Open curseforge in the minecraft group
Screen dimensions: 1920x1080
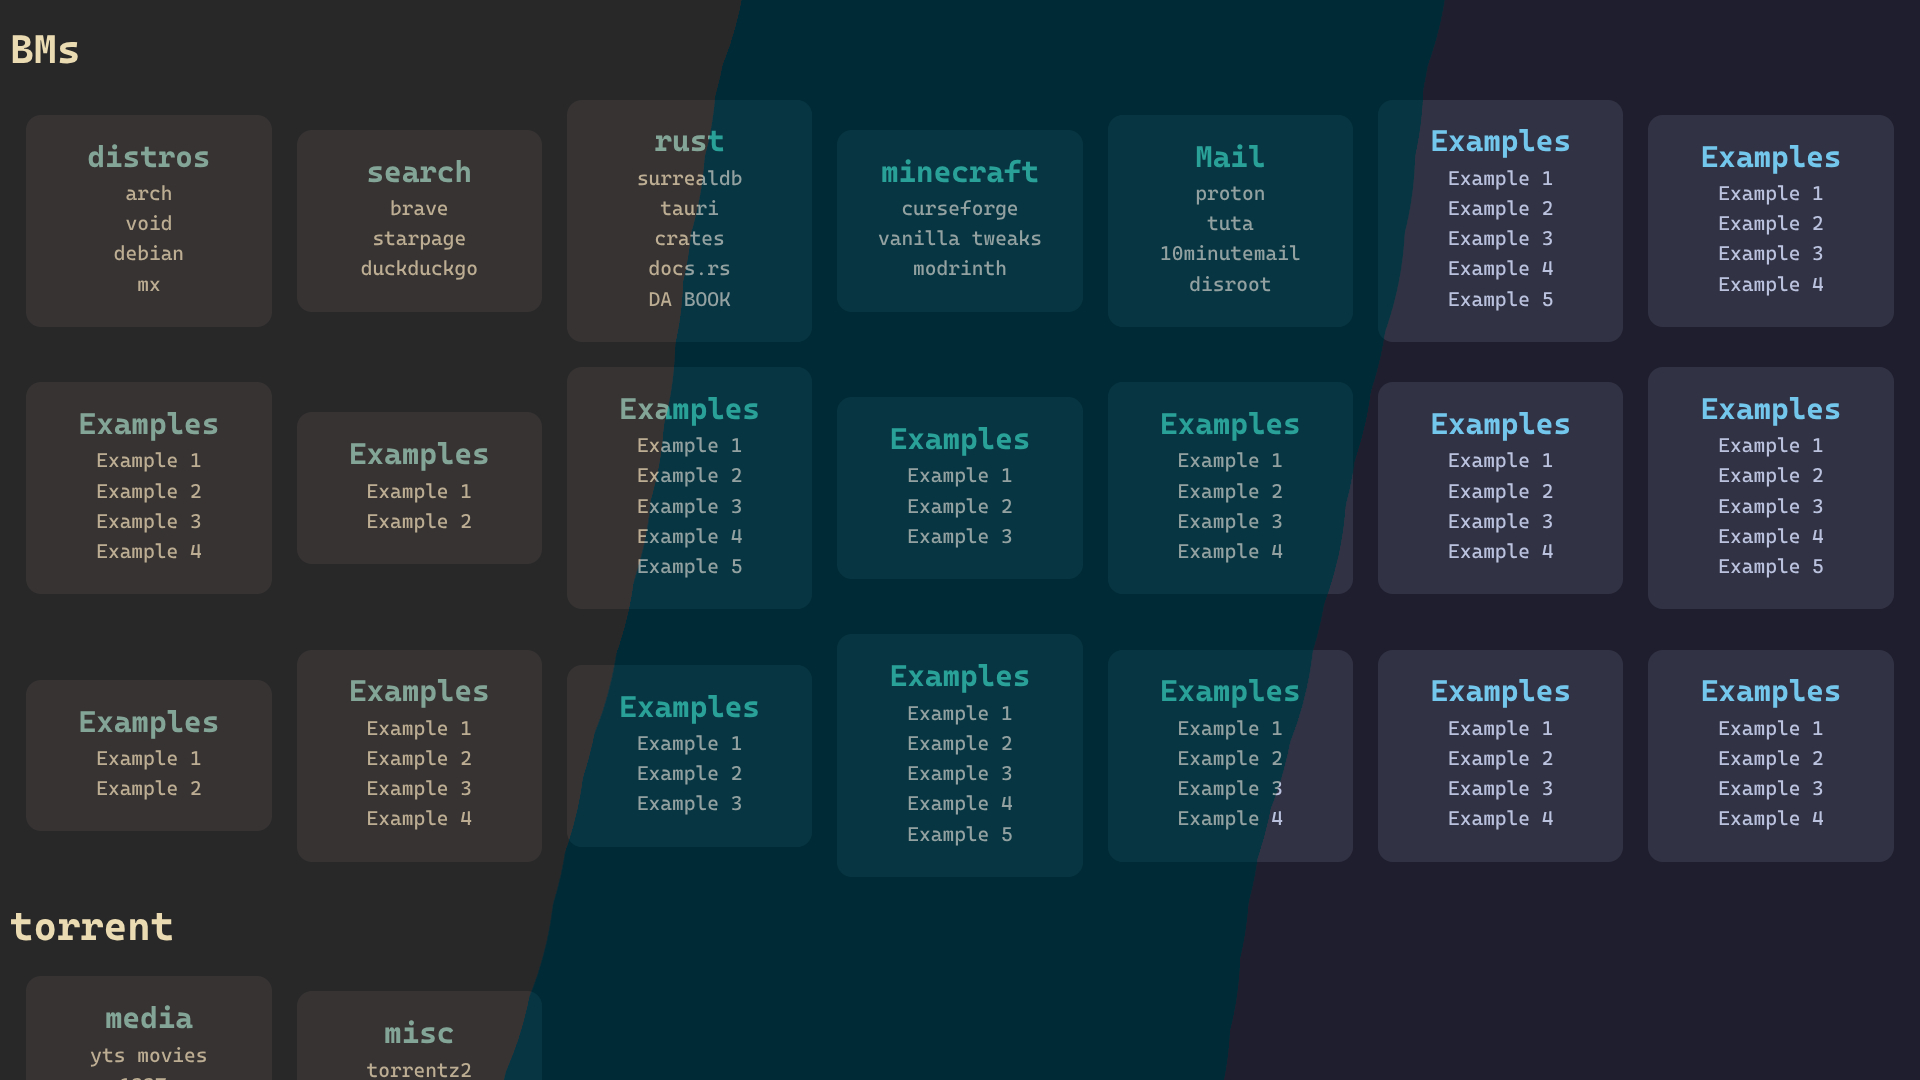coord(959,208)
